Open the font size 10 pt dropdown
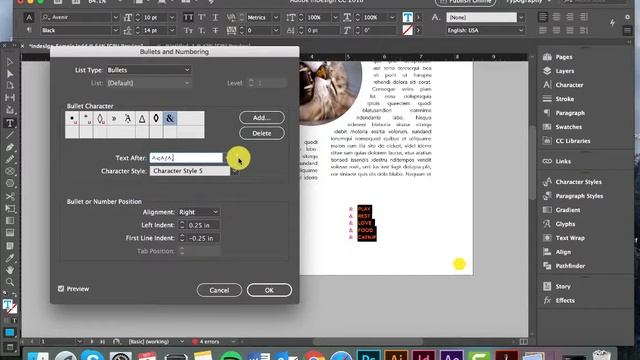Screen dimensions: 640x360 point(172,18)
